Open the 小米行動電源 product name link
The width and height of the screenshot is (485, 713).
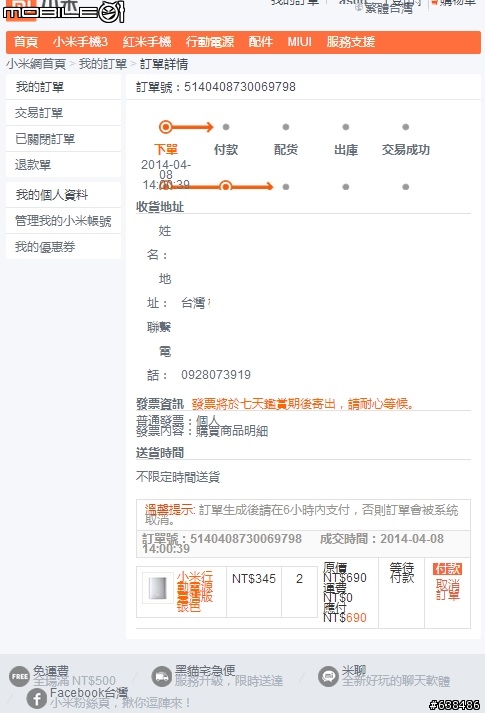coord(195,591)
